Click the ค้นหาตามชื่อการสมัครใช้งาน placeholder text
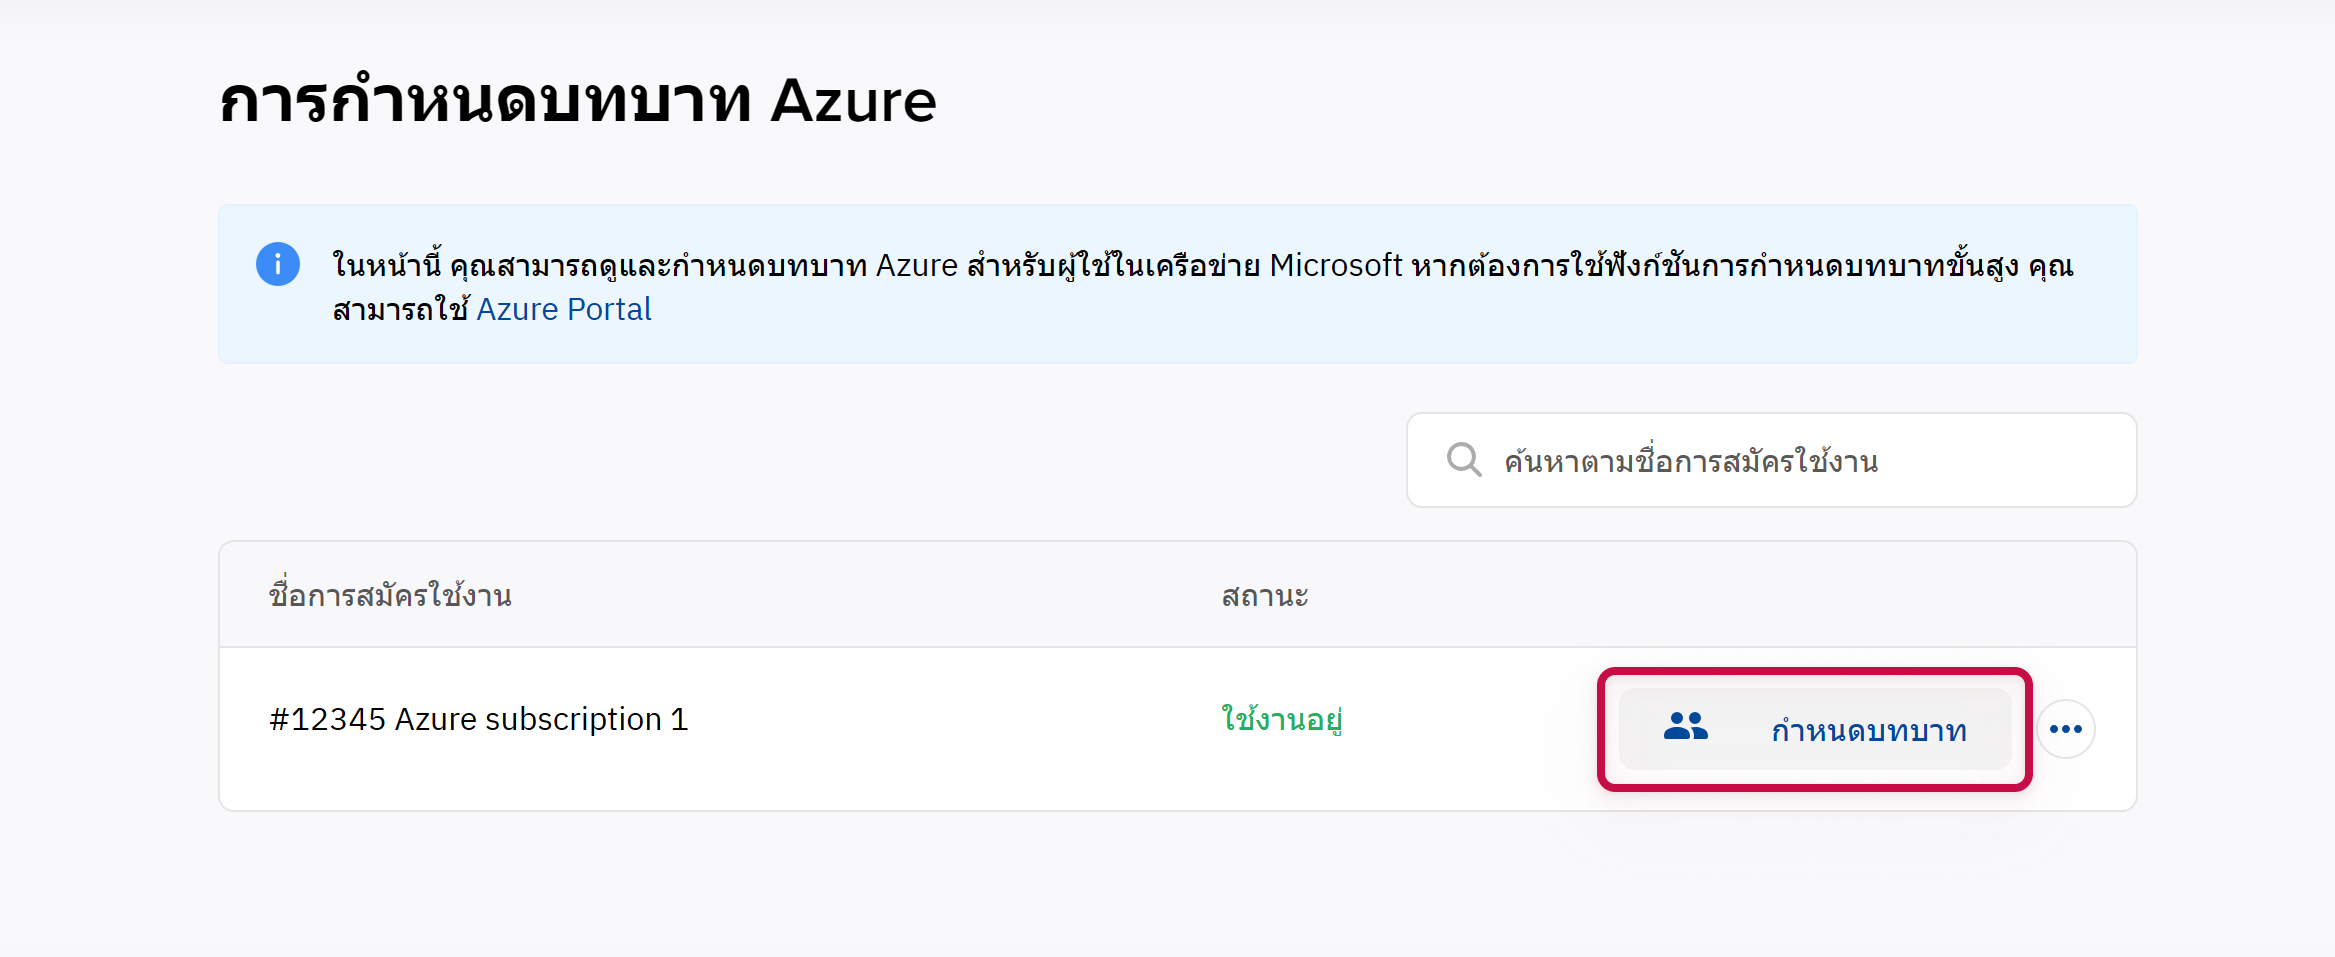The height and width of the screenshot is (957, 2335). 1691,462
